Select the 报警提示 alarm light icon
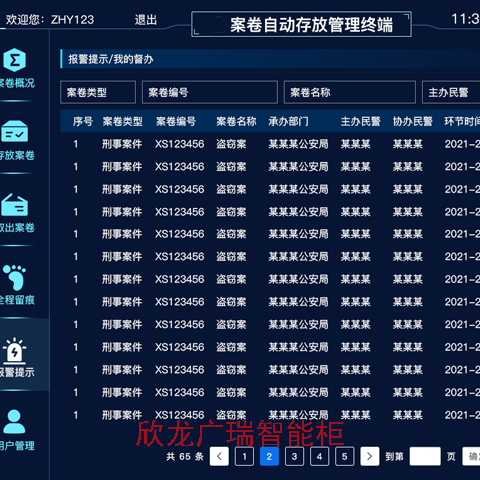Viewport: 480px width, 480px height. (x=14, y=350)
